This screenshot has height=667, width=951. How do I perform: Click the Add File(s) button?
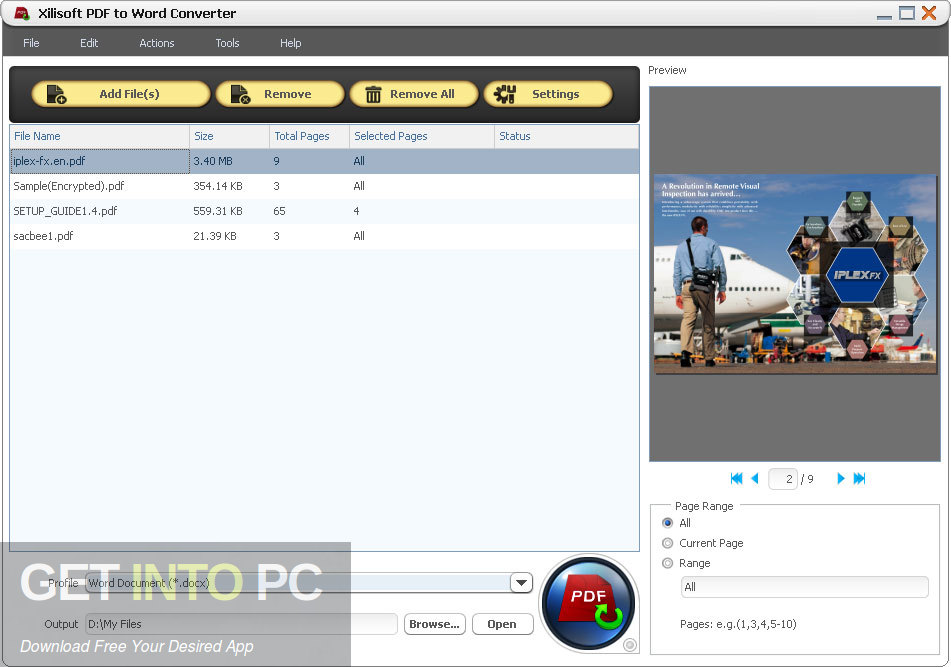[x=121, y=94]
